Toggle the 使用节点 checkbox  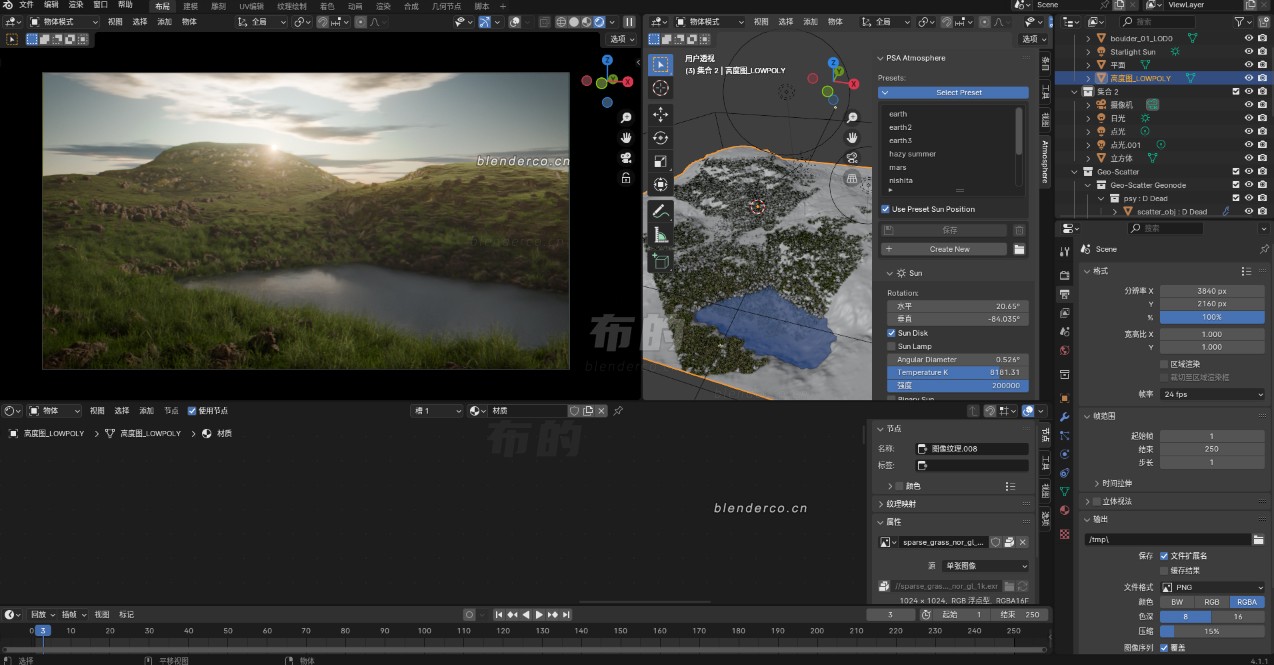pyautogui.click(x=192, y=410)
